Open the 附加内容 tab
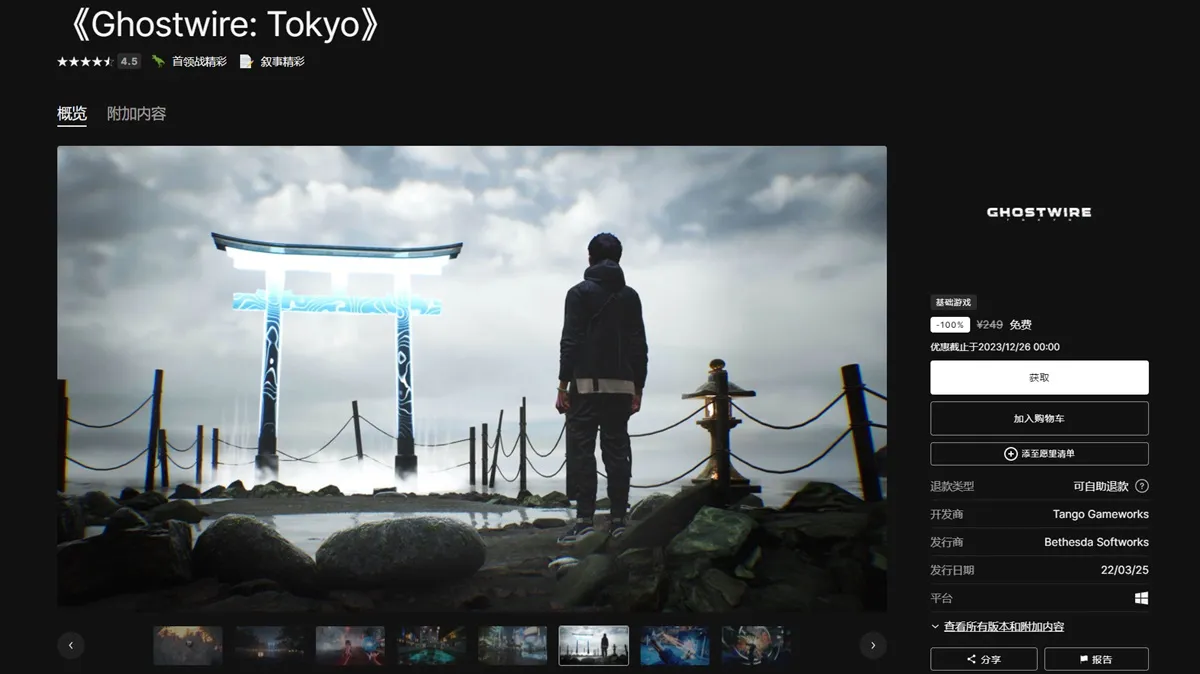The height and width of the screenshot is (674, 1200). point(137,114)
